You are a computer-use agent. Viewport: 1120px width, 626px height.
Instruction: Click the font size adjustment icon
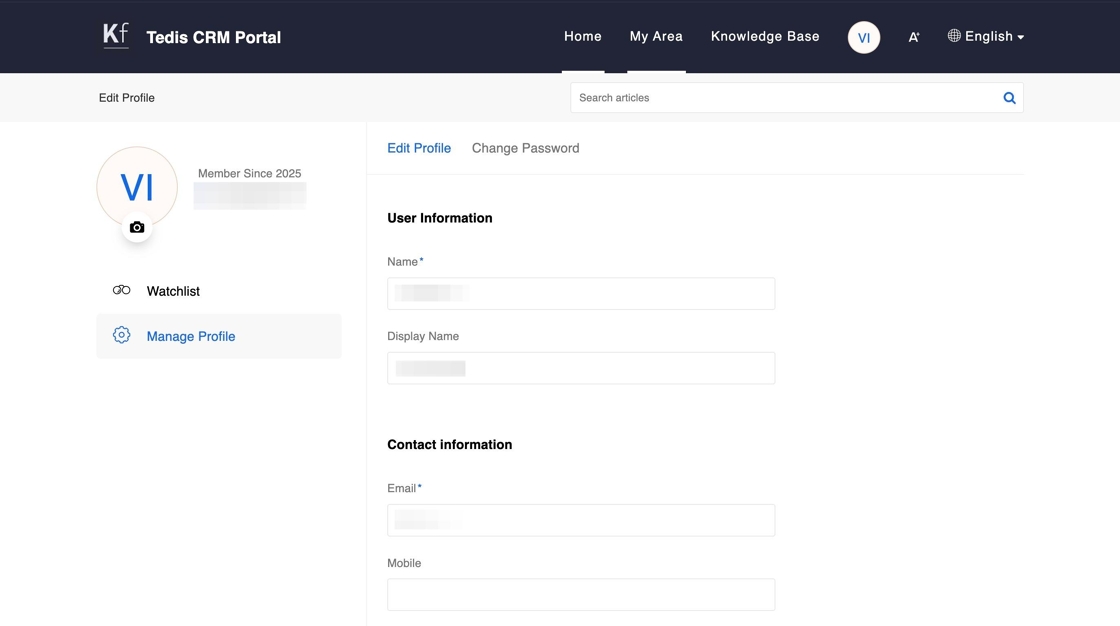(x=913, y=37)
